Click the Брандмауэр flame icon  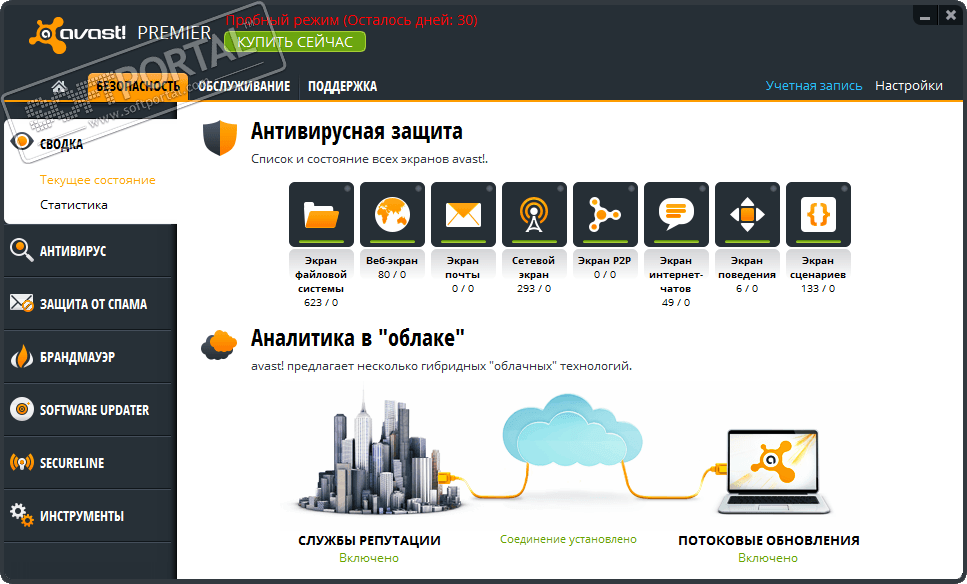pos(22,356)
